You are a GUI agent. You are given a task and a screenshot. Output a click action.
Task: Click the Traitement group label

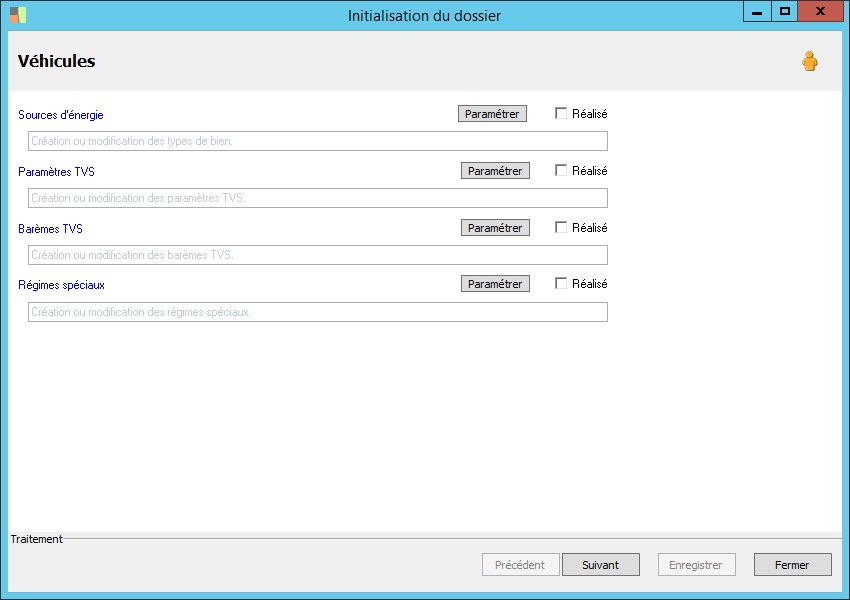pos(36,539)
